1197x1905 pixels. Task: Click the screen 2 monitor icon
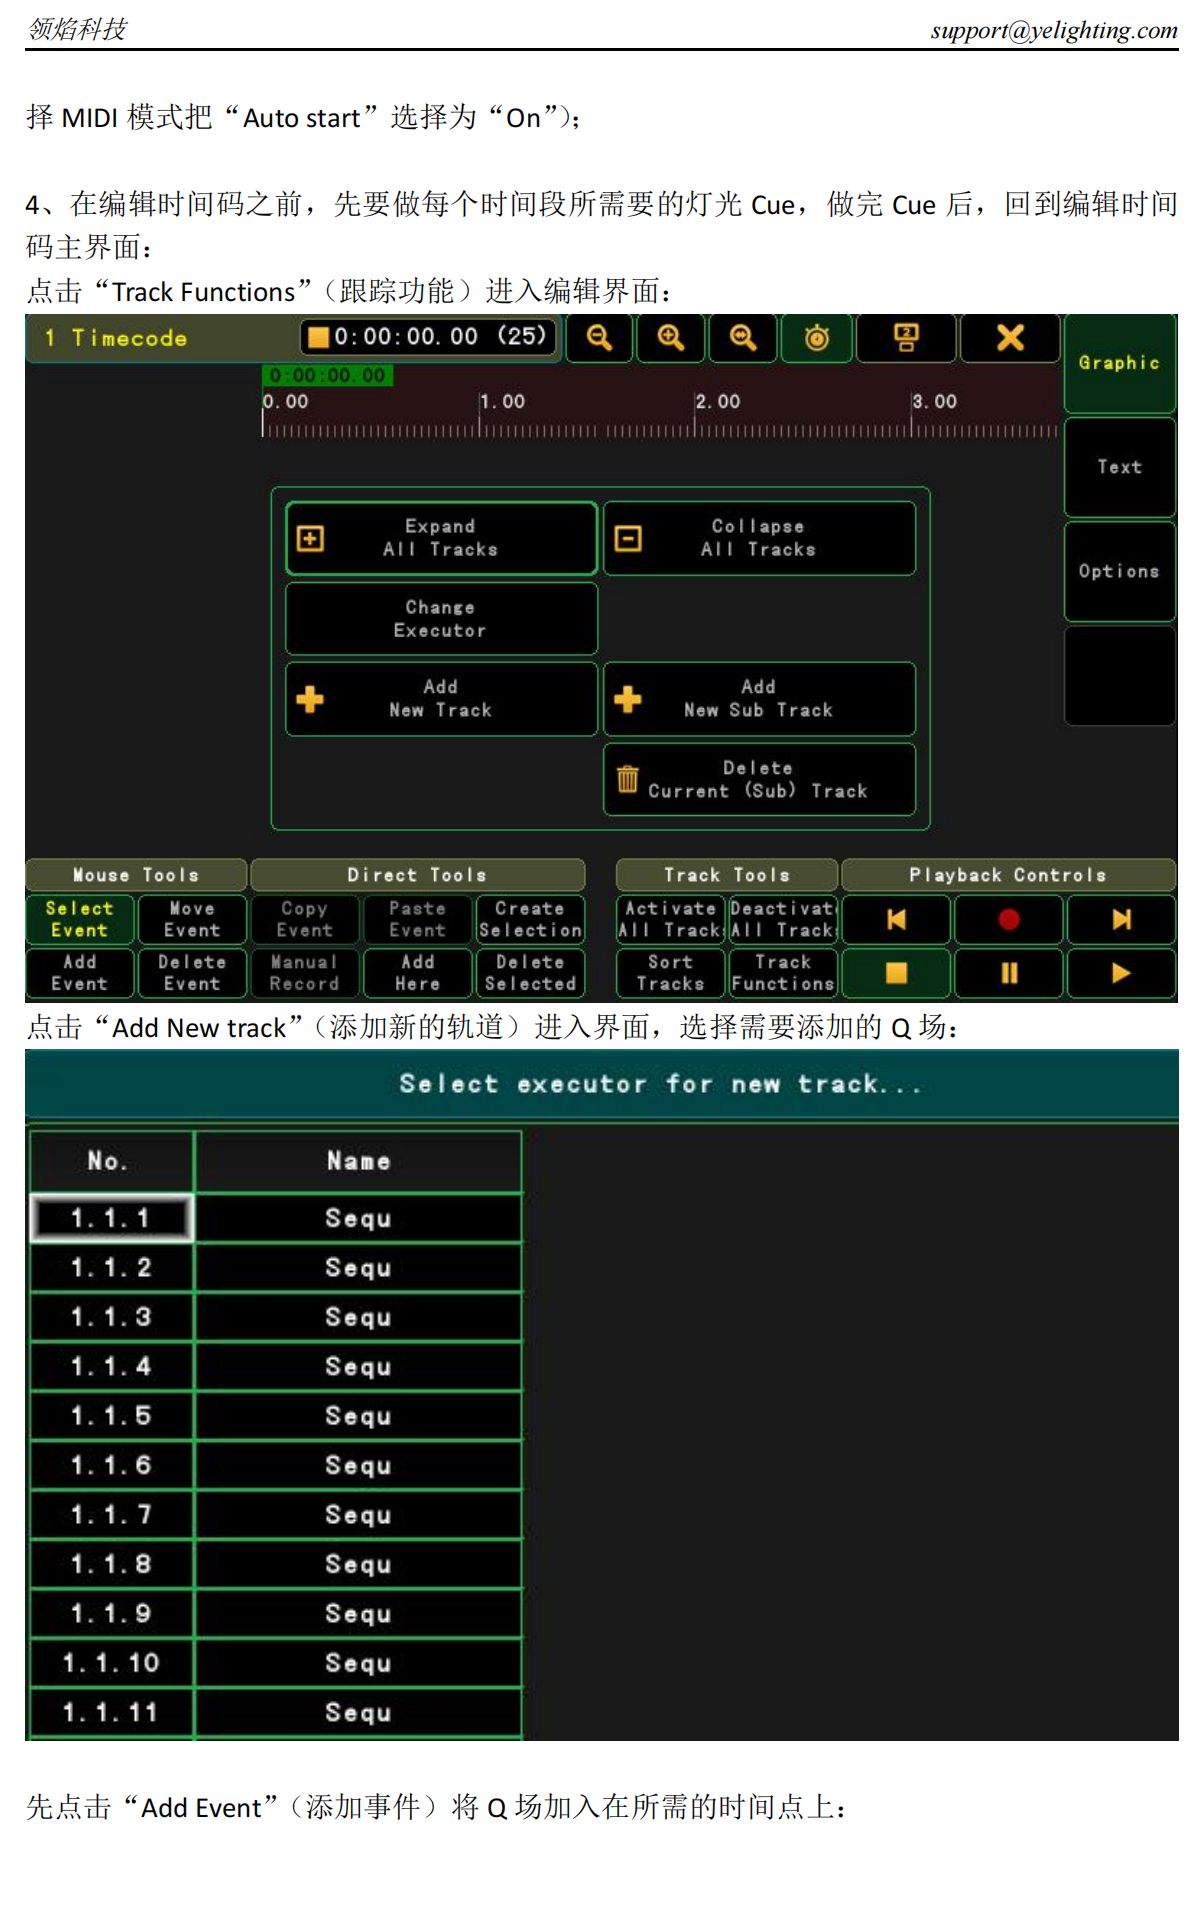coord(905,338)
